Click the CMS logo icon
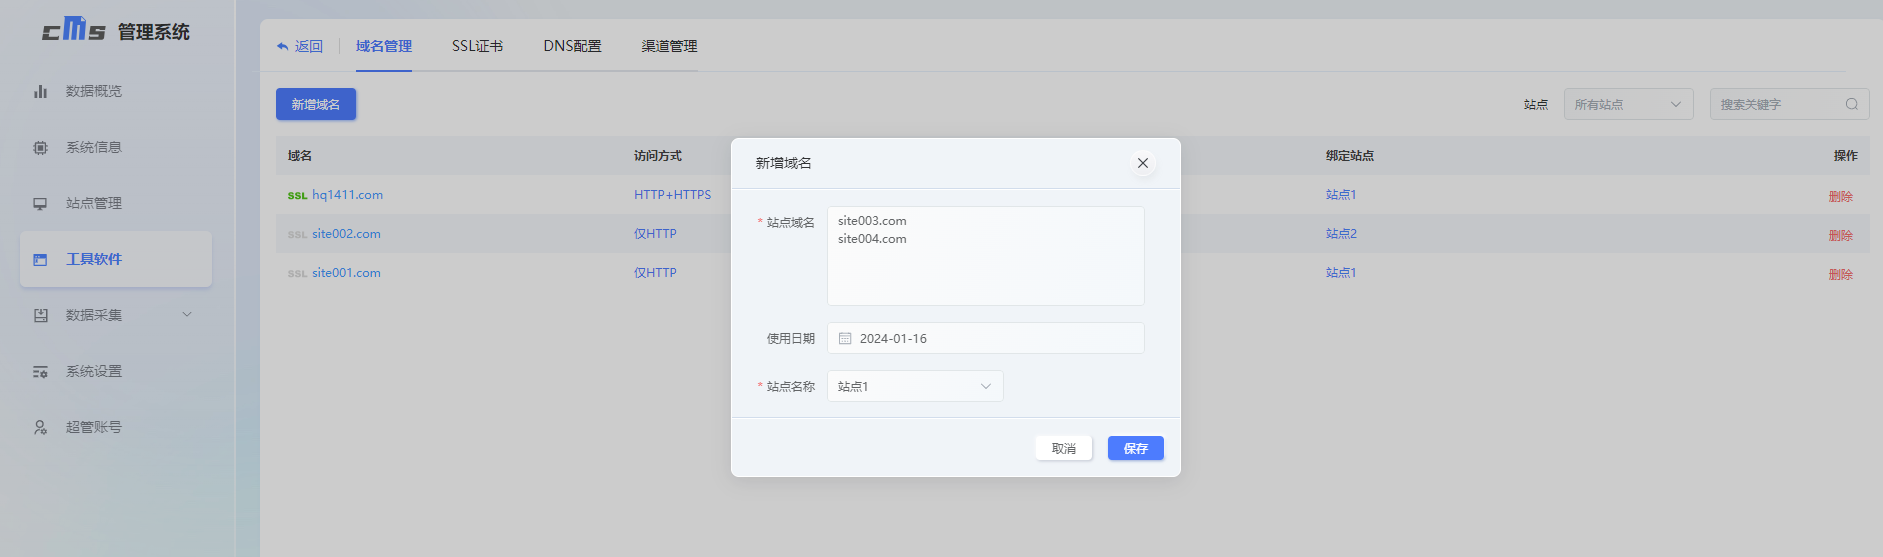Screen dimensions: 1883x557 point(74,29)
